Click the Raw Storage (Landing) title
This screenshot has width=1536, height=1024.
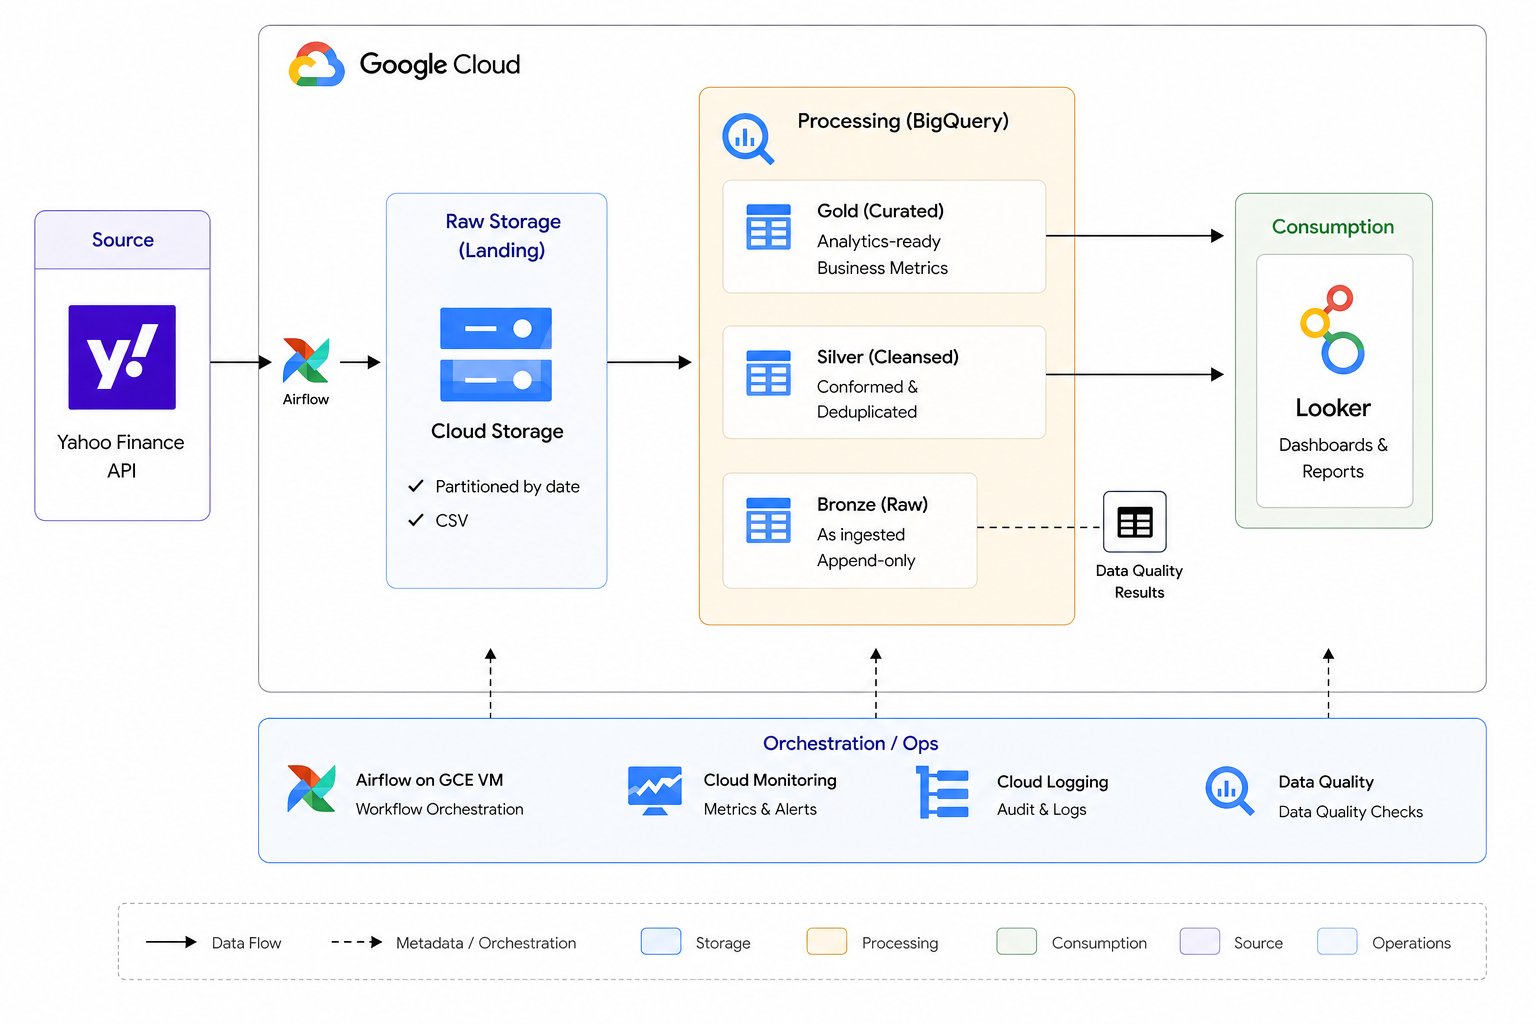[x=503, y=236]
